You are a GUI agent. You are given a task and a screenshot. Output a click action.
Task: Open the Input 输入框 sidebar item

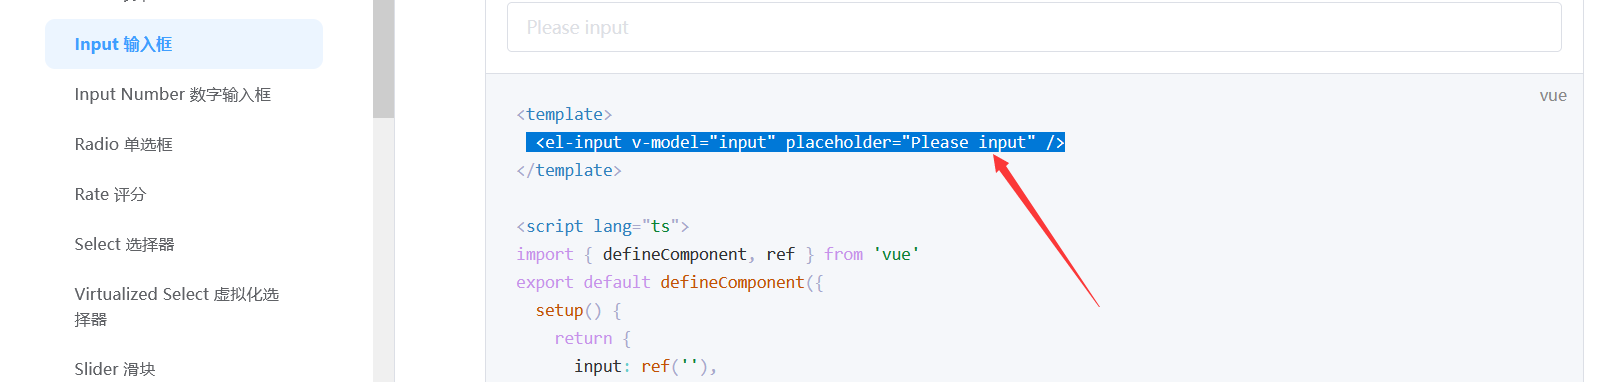(x=184, y=44)
